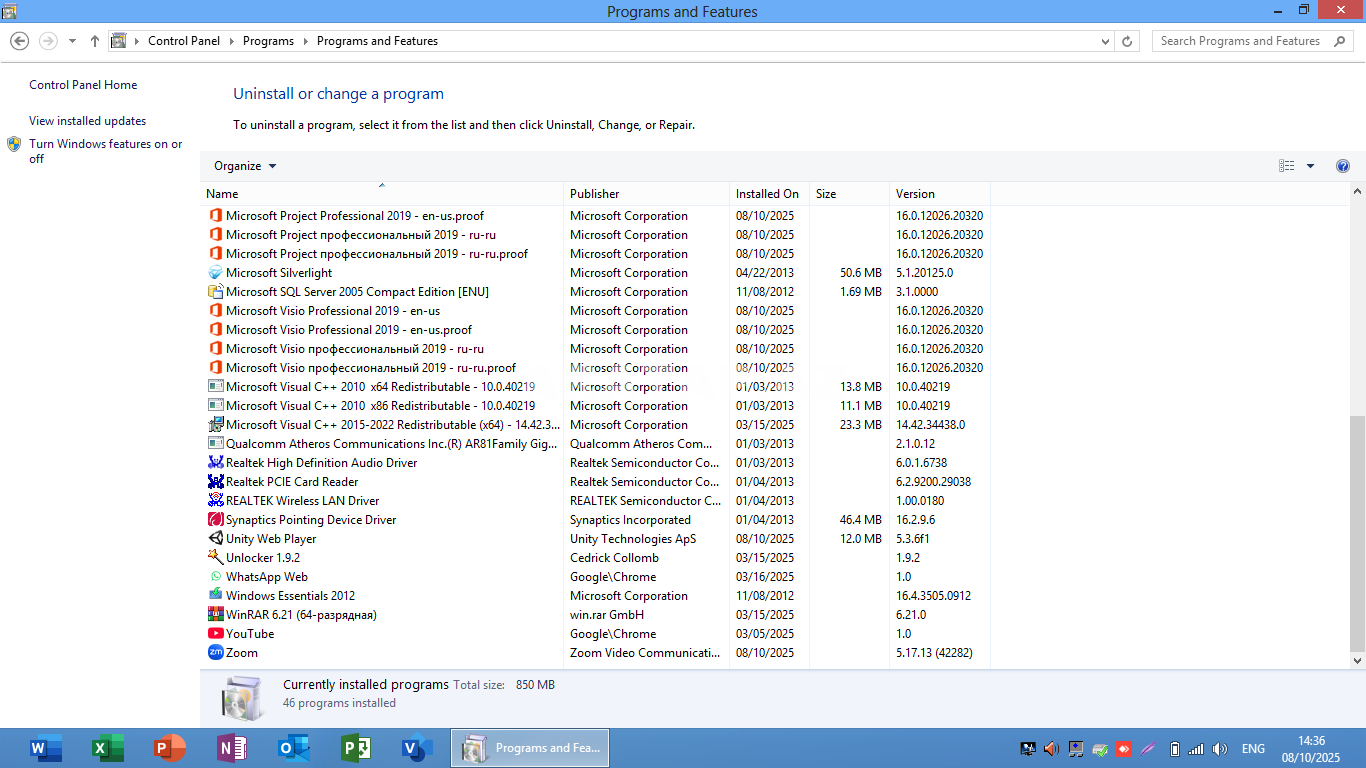Expand the view options dropdown arrow
The height and width of the screenshot is (768, 1366).
(1310, 166)
